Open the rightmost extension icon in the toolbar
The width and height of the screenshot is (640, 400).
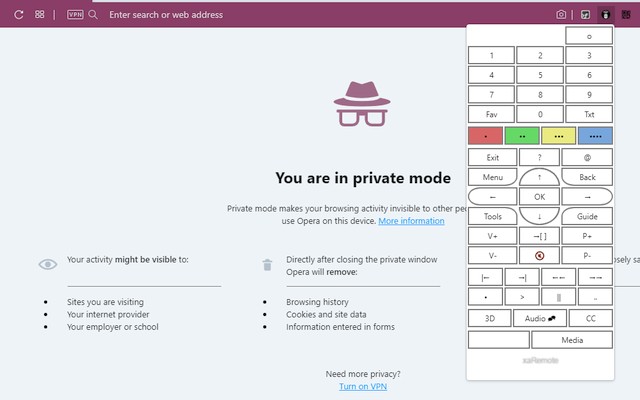626,15
